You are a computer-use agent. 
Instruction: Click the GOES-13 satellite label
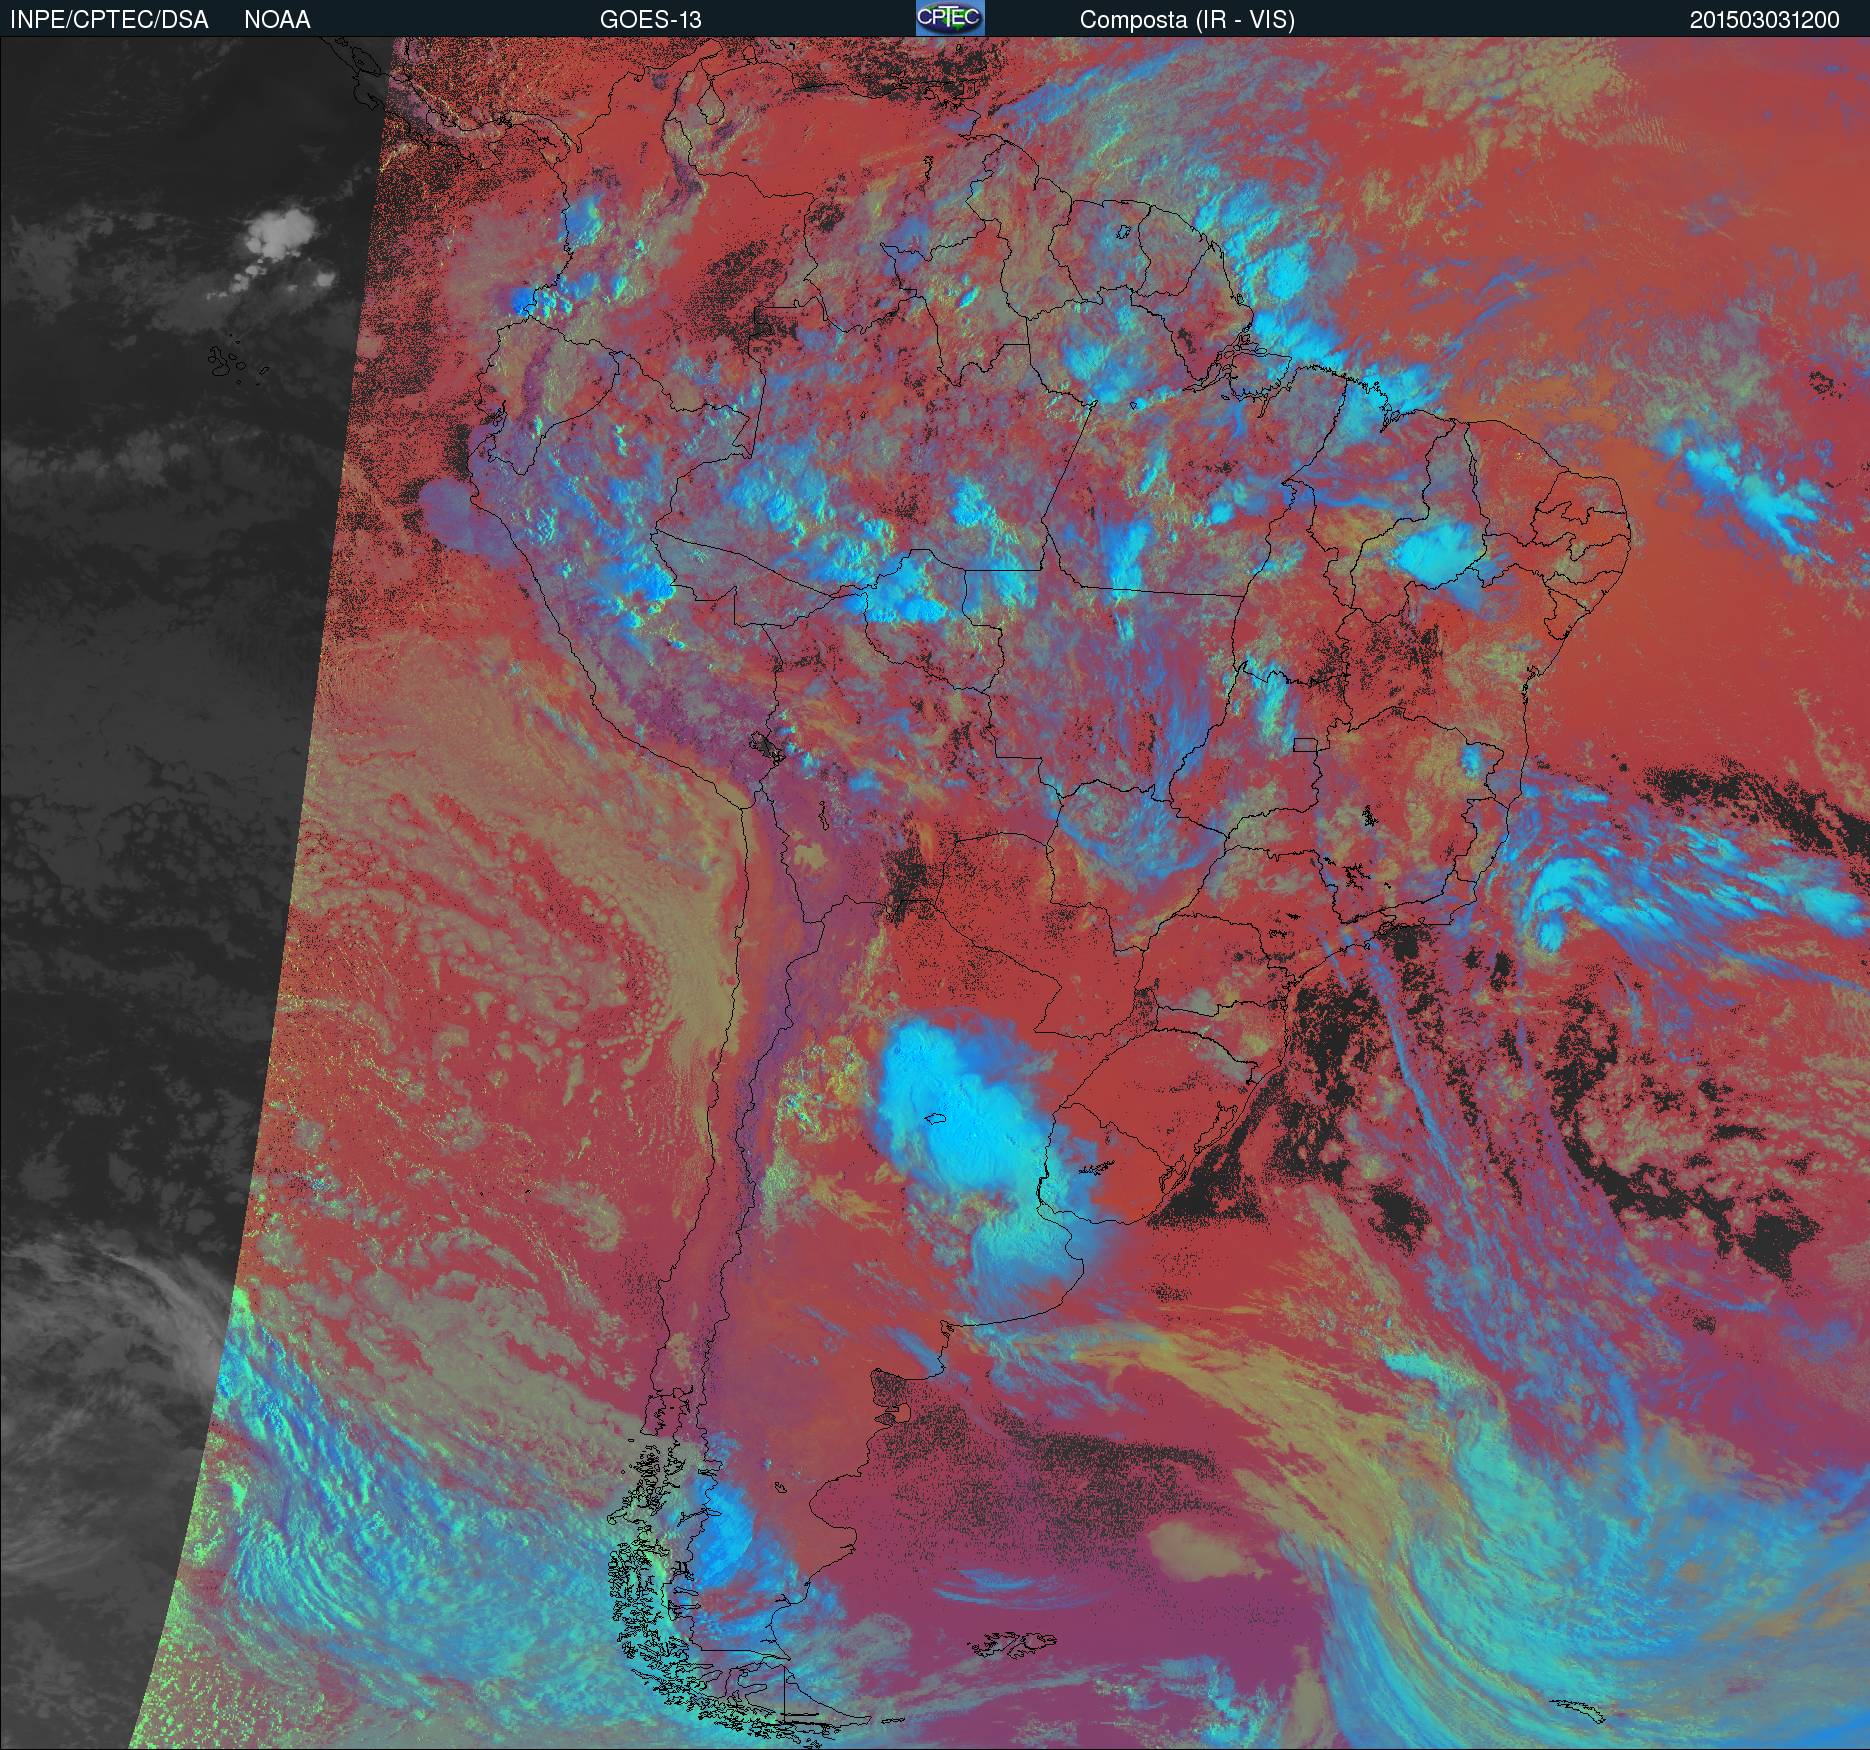tap(650, 20)
